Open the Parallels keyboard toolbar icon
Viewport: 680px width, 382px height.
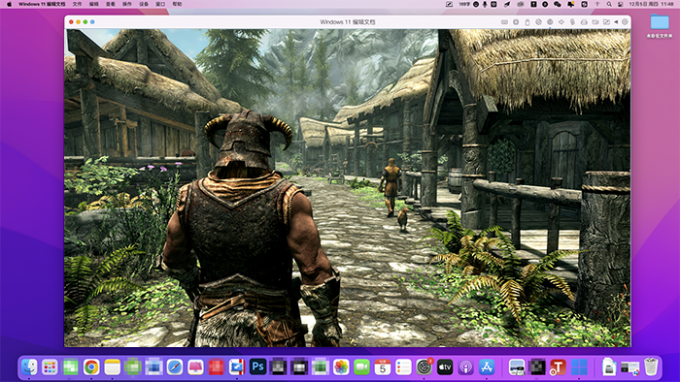(504, 22)
